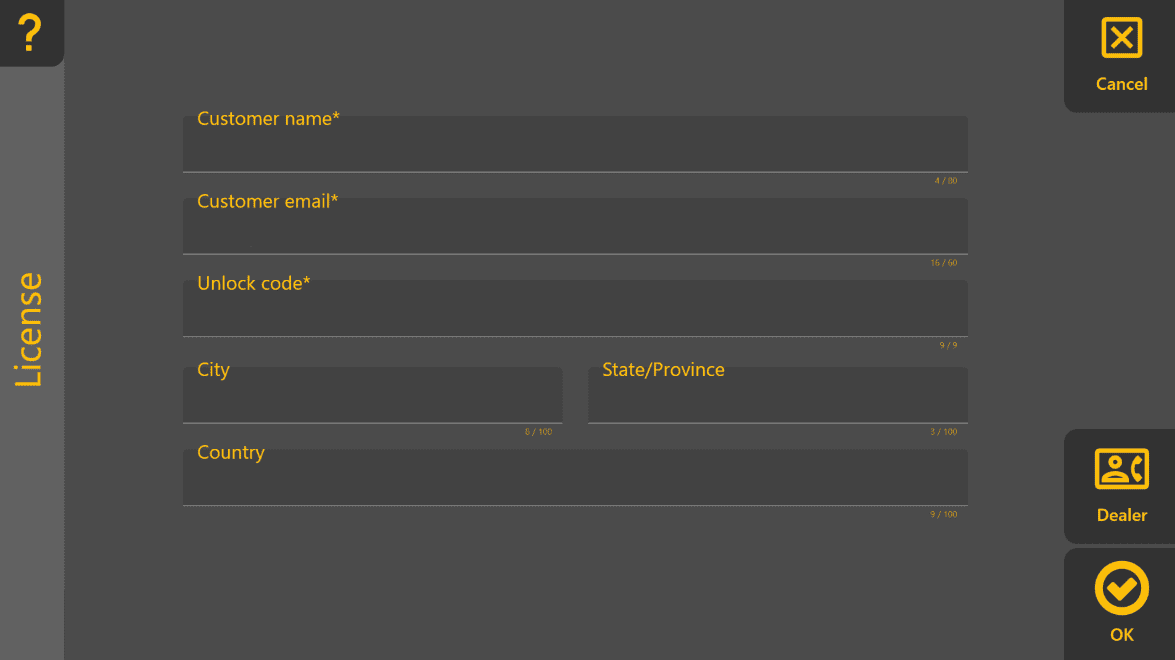
Task: Click the OK text label
Action: (x=1121, y=635)
